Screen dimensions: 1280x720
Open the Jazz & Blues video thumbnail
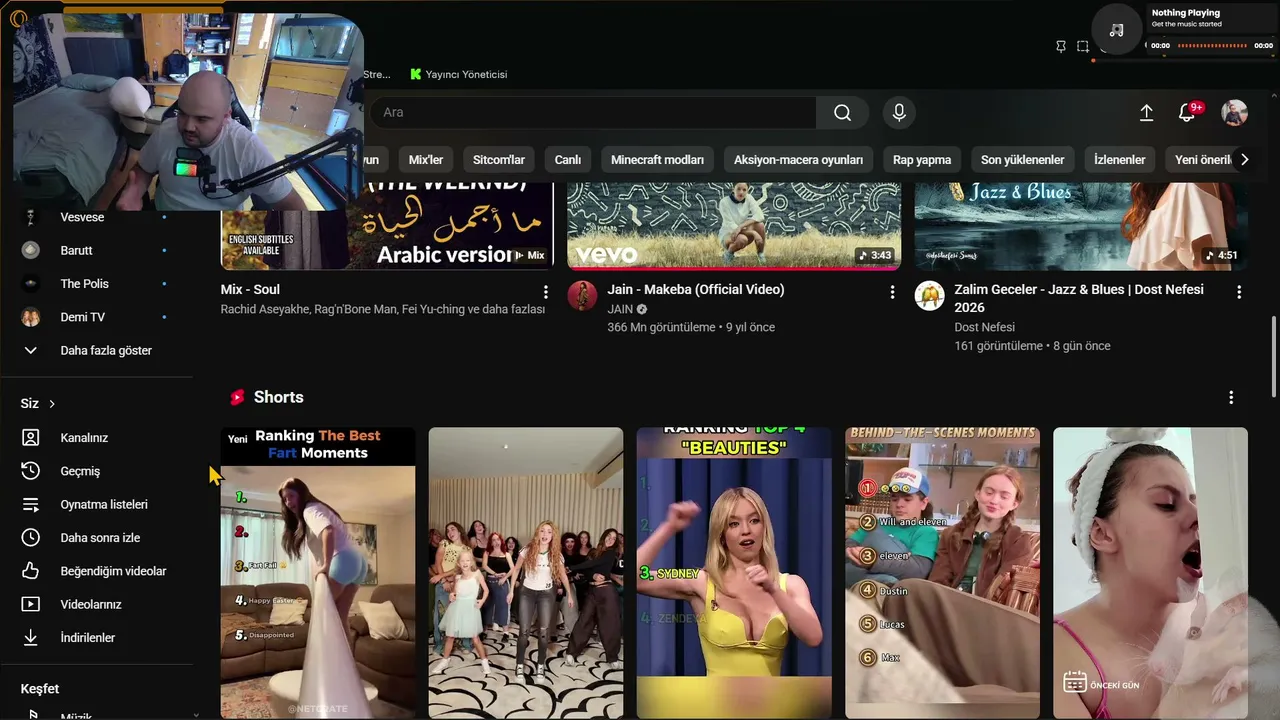(1081, 226)
